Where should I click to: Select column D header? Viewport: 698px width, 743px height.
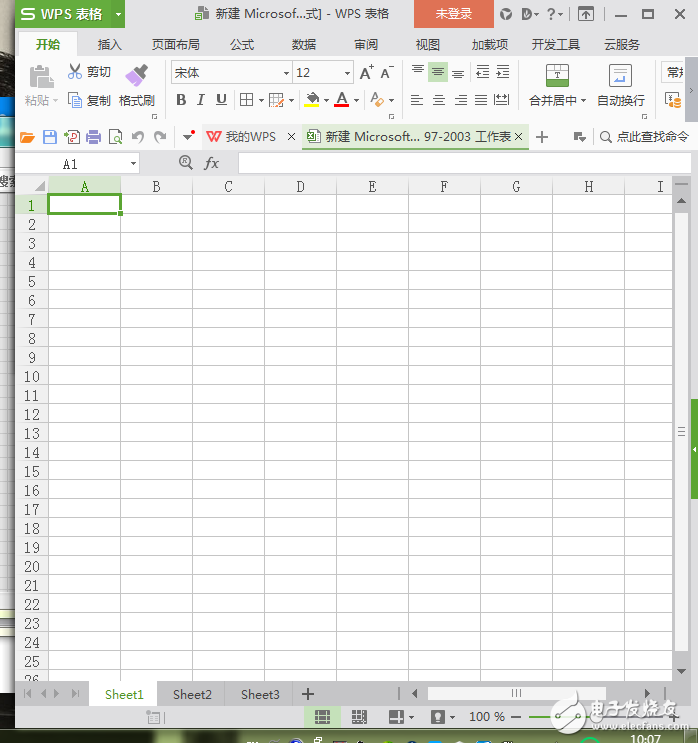coord(300,186)
